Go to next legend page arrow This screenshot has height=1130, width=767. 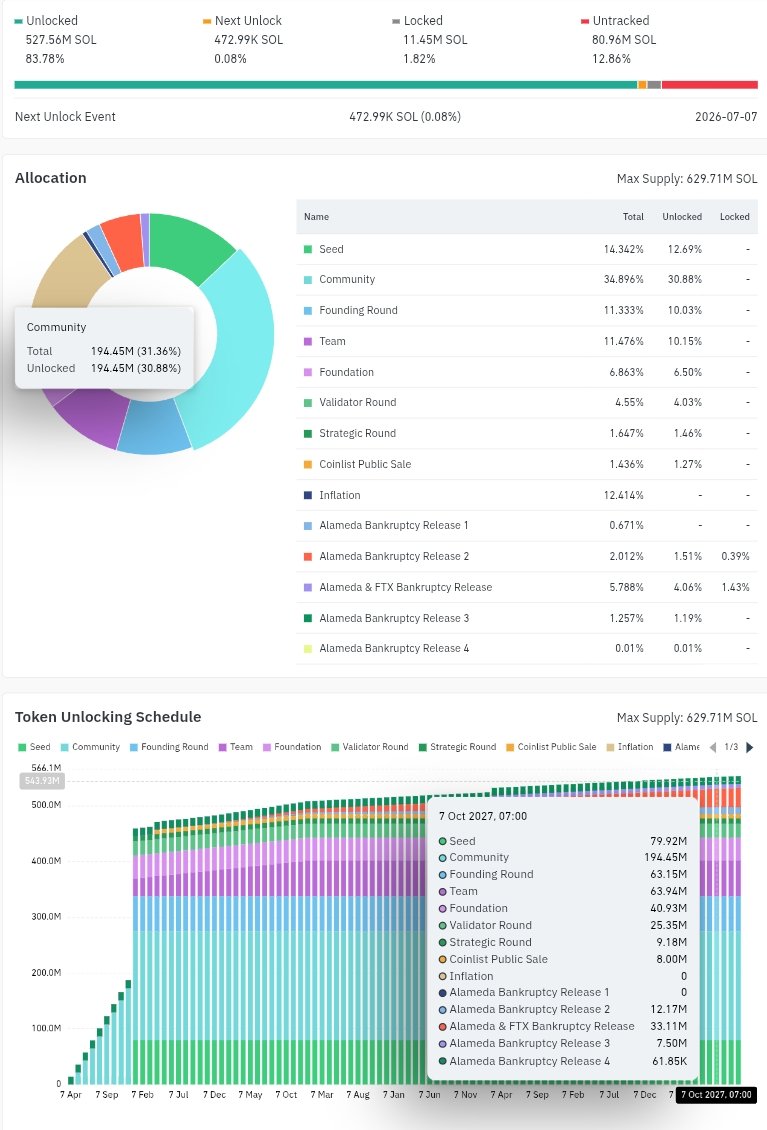pos(750,747)
